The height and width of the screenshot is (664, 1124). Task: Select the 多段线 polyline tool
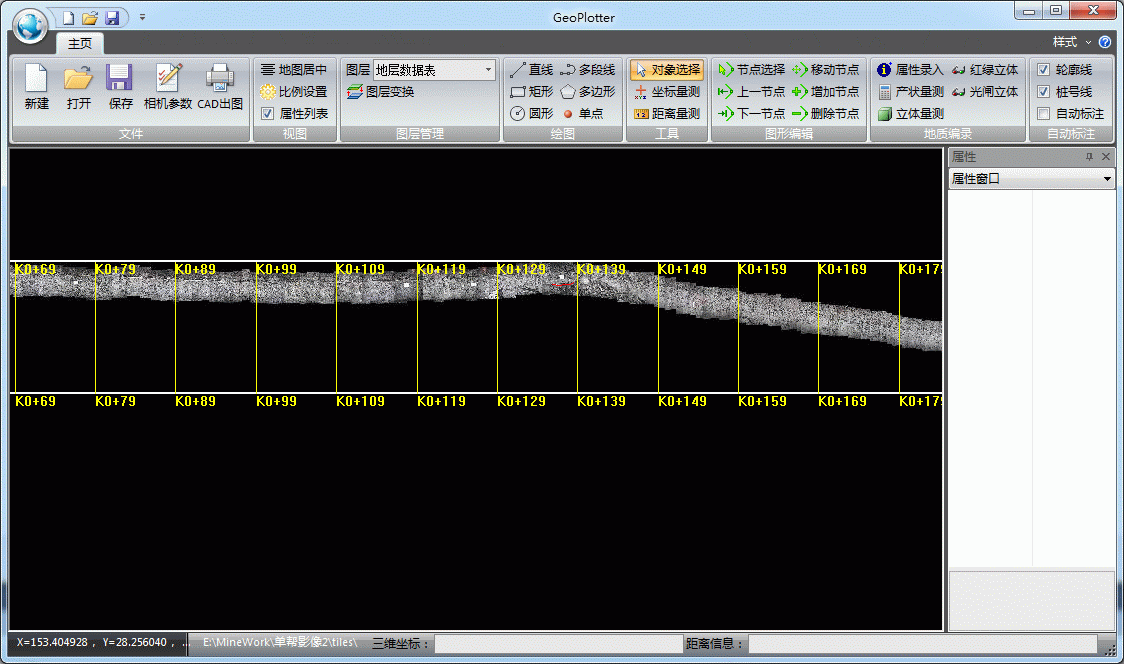pyautogui.click(x=588, y=70)
